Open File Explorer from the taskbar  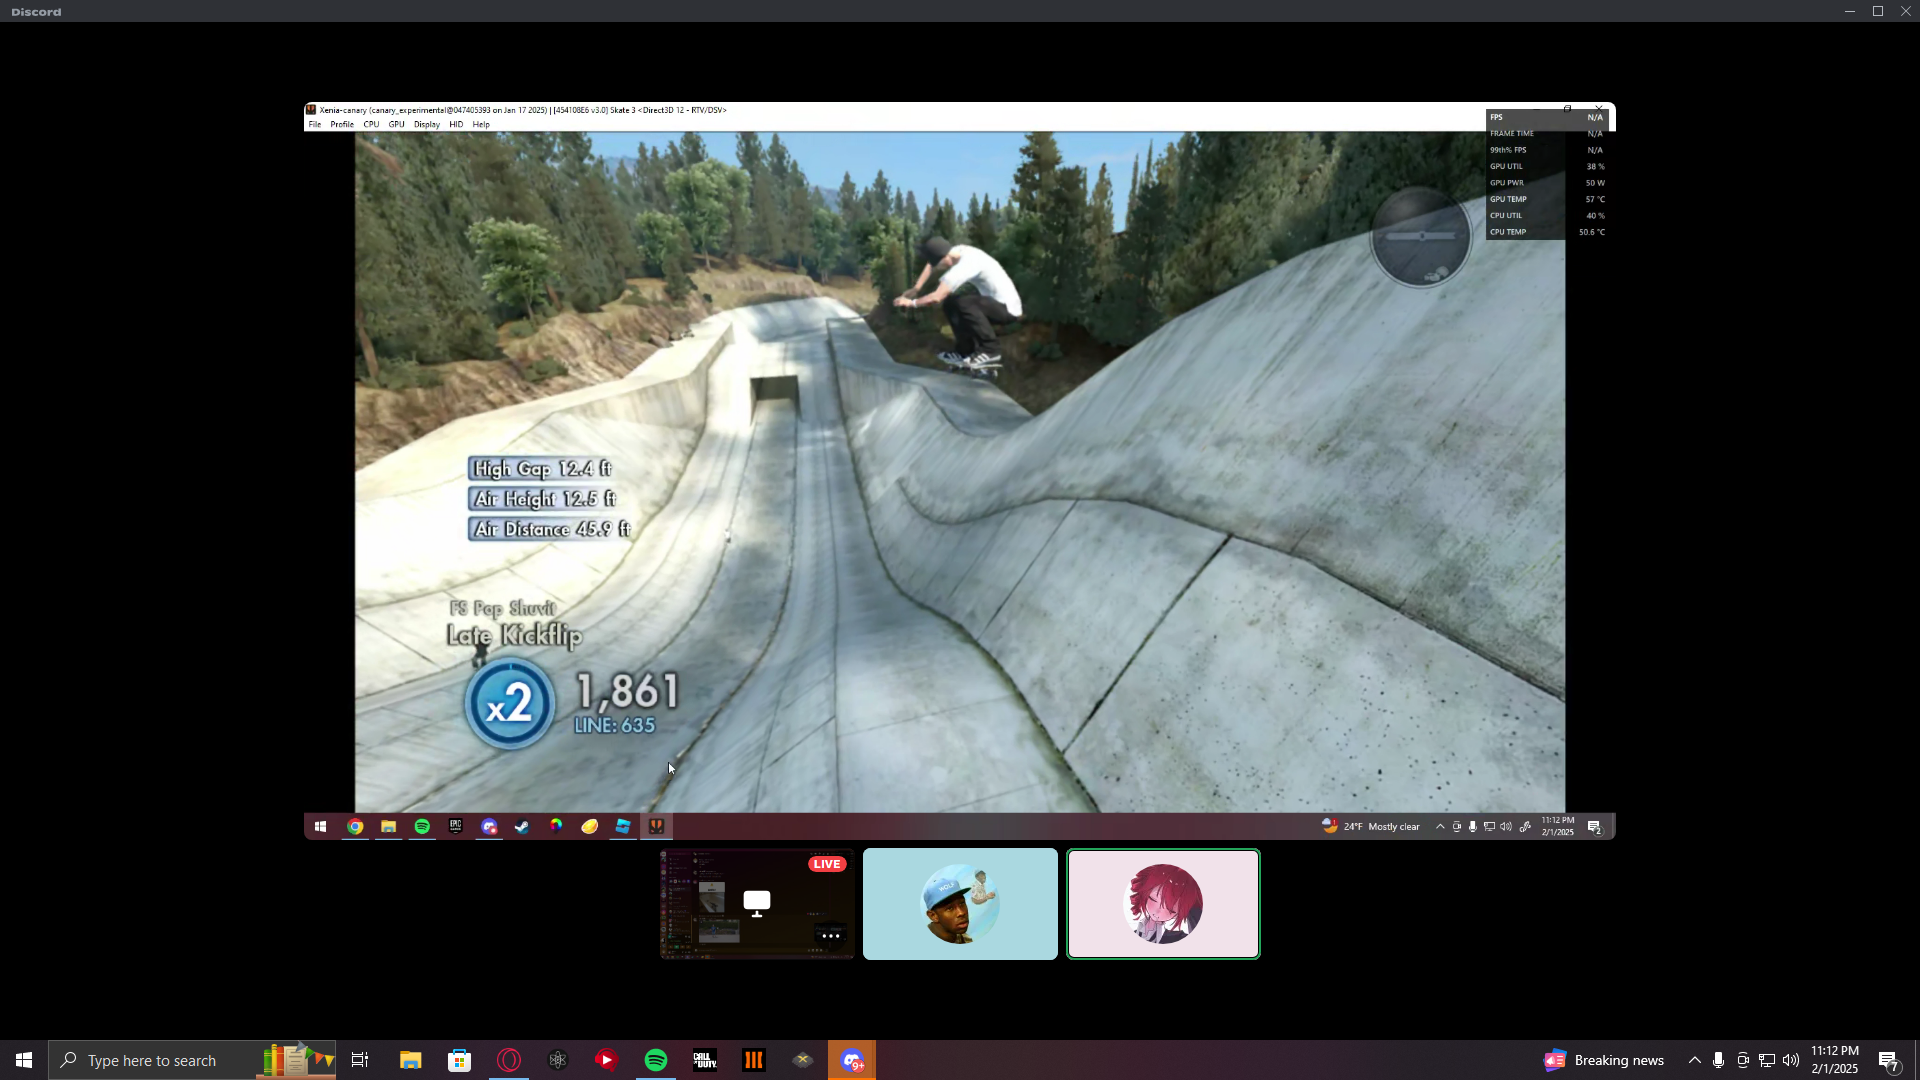click(410, 1060)
